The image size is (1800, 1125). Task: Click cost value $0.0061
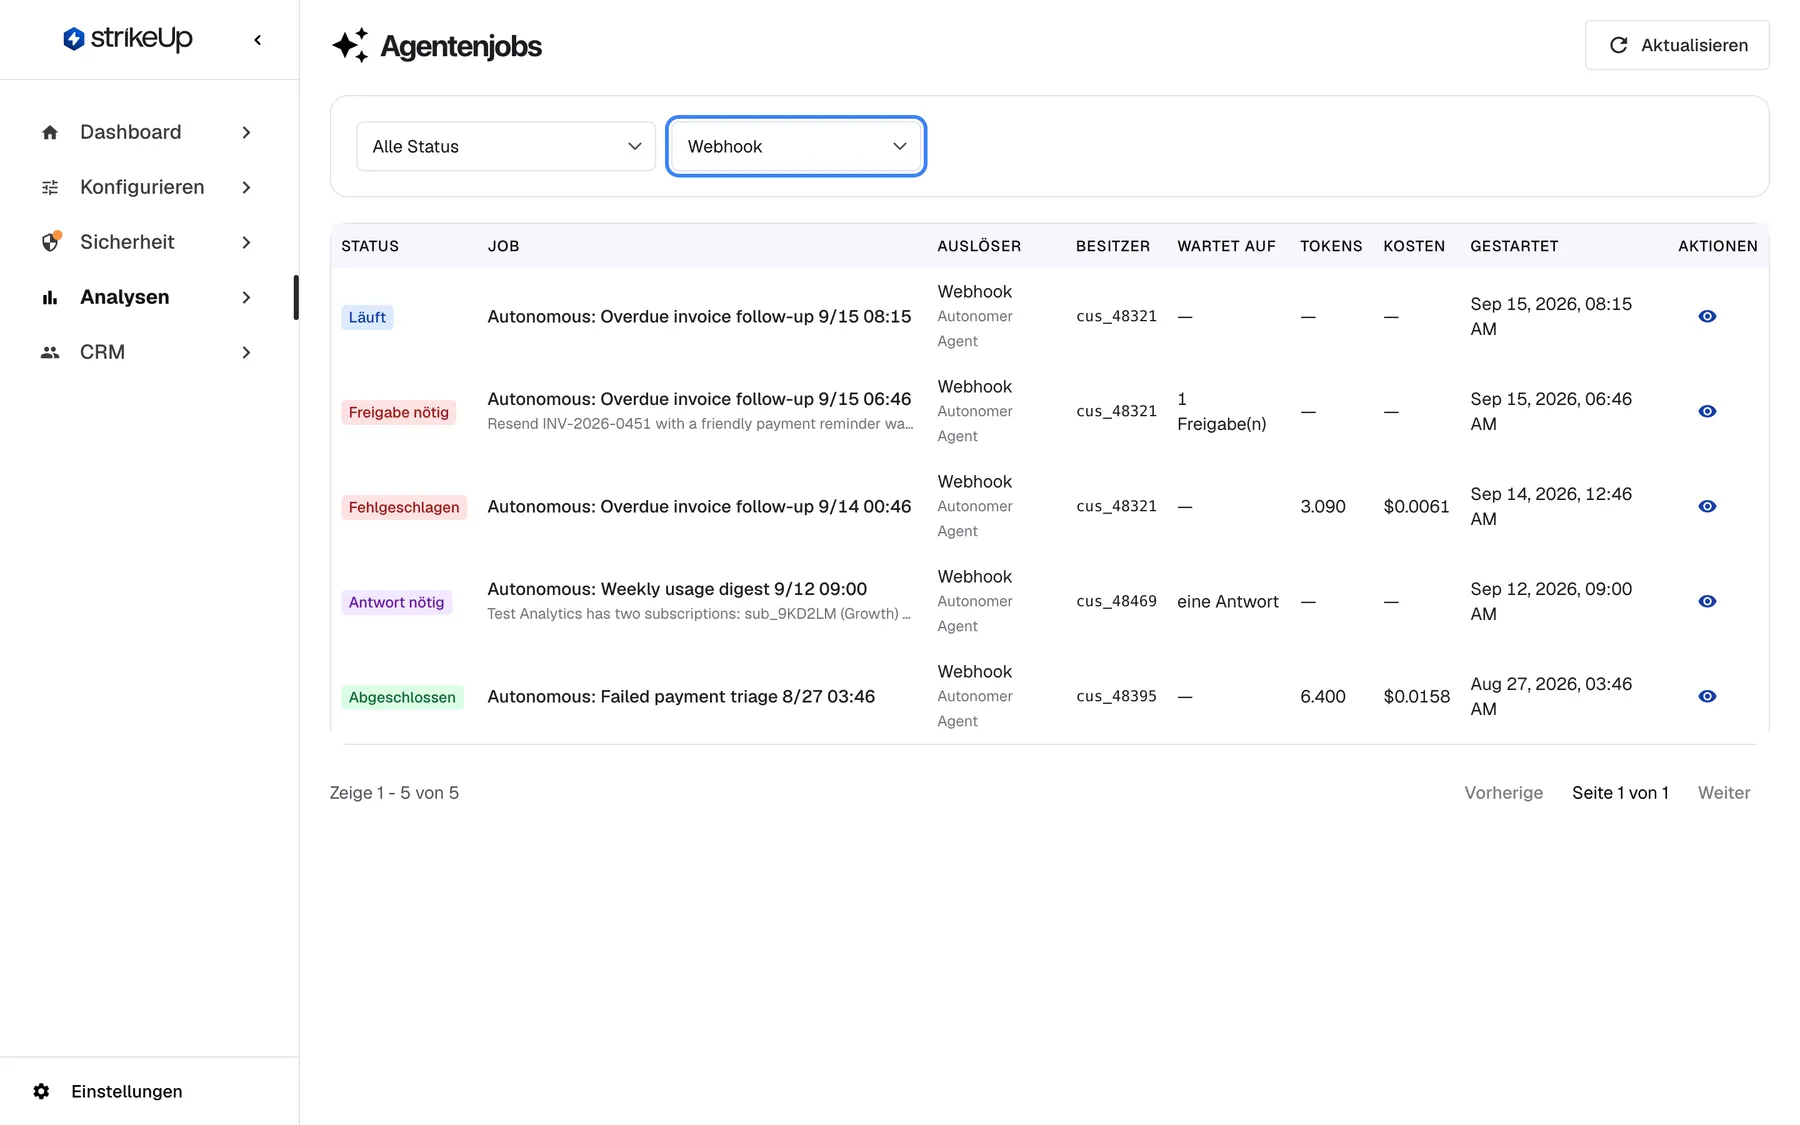click(x=1416, y=506)
